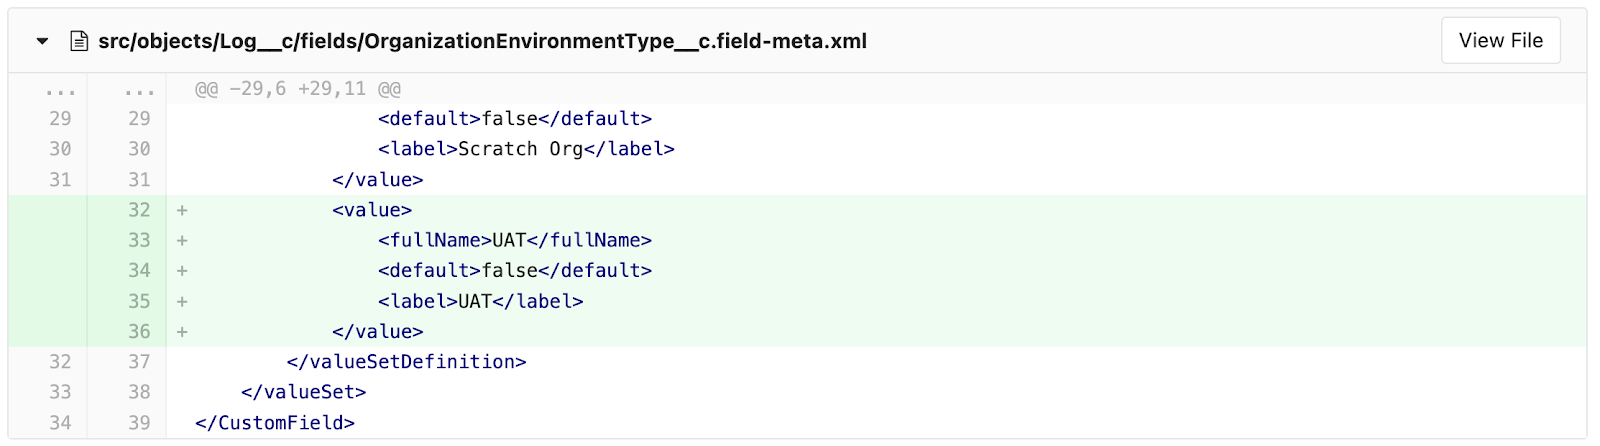Click the OrganizationEnvironmentType__c.field-meta.xml file path
This screenshot has width=1600, height=446.
coord(482,41)
